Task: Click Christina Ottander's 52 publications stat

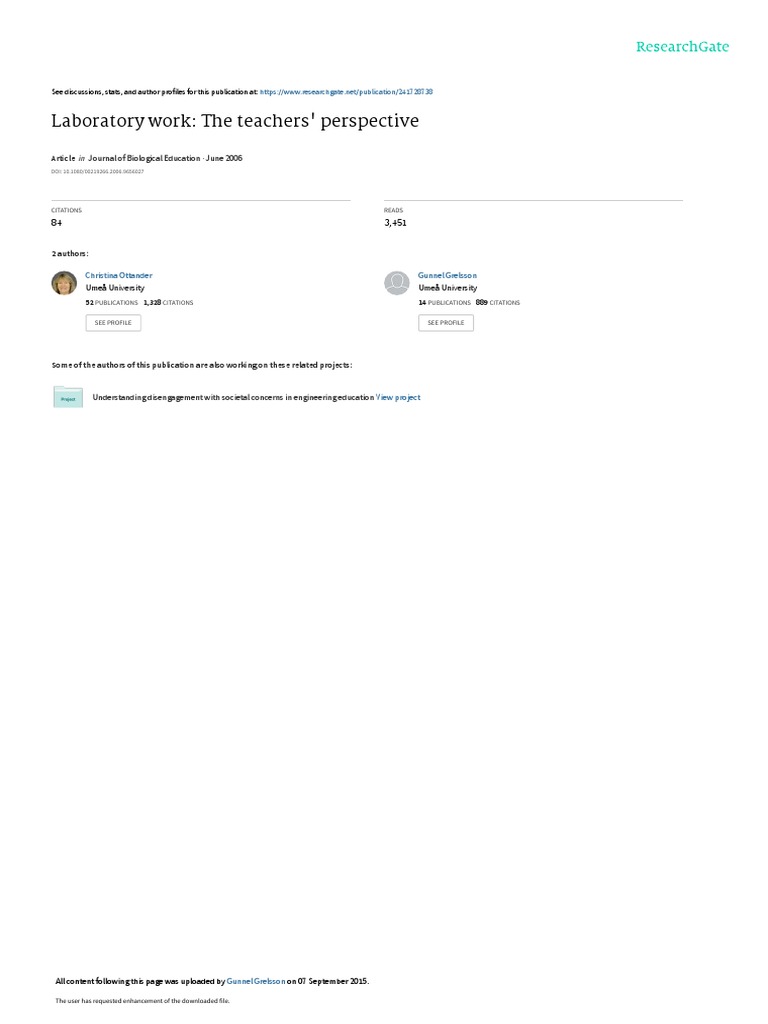Action: [112, 303]
